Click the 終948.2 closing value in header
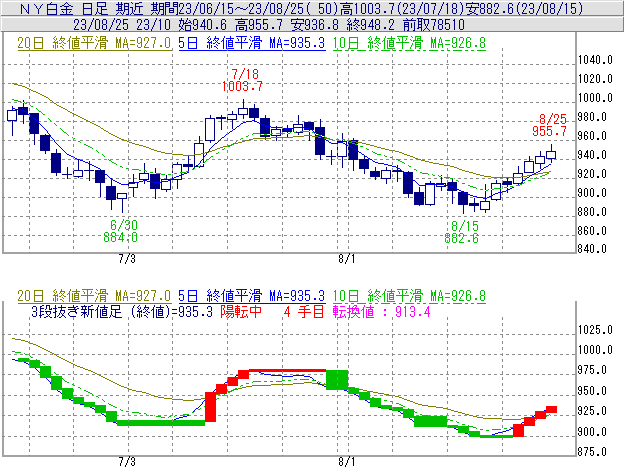This screenshot has height=475, width=624. pos(371,25)
